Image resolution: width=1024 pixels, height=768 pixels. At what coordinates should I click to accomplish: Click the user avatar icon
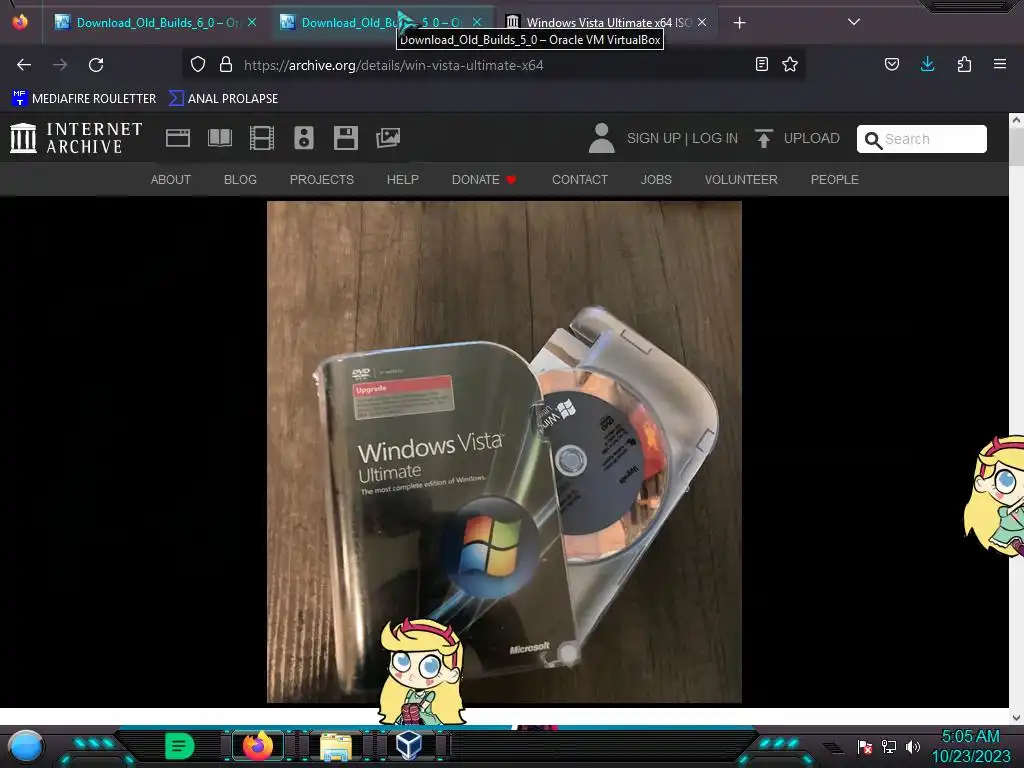[x=601, y=138]
